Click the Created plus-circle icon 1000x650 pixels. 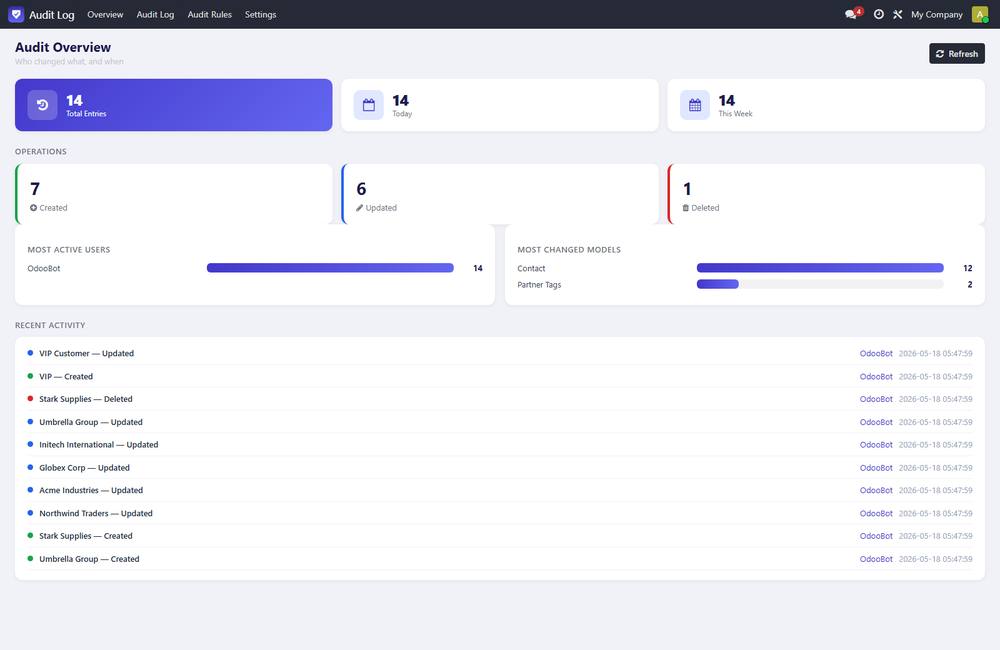coord(33,208)
